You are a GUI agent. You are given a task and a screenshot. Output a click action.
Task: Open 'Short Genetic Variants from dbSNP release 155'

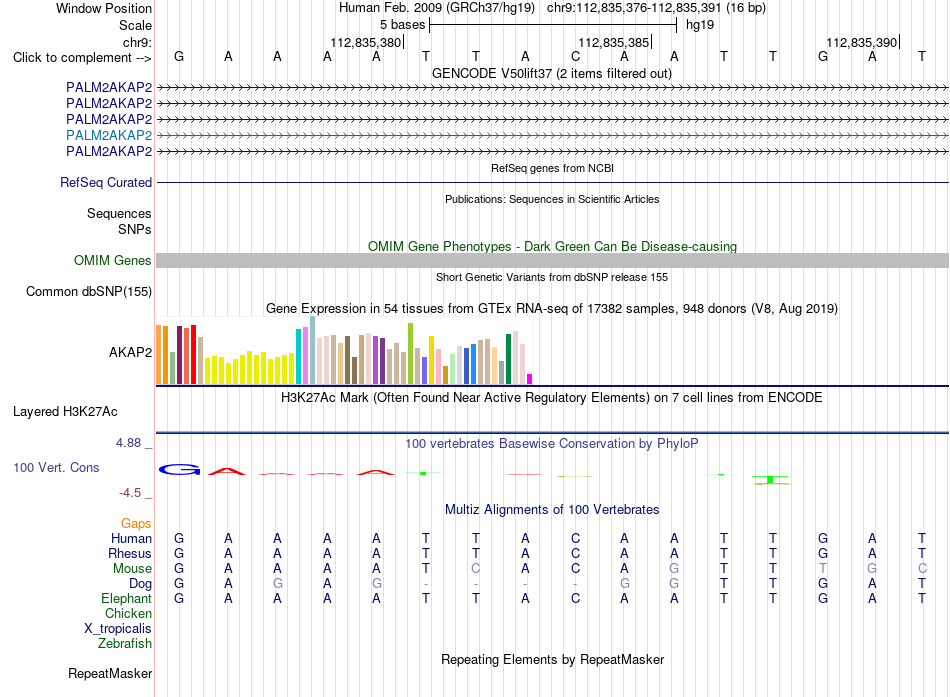coord(552,277)
